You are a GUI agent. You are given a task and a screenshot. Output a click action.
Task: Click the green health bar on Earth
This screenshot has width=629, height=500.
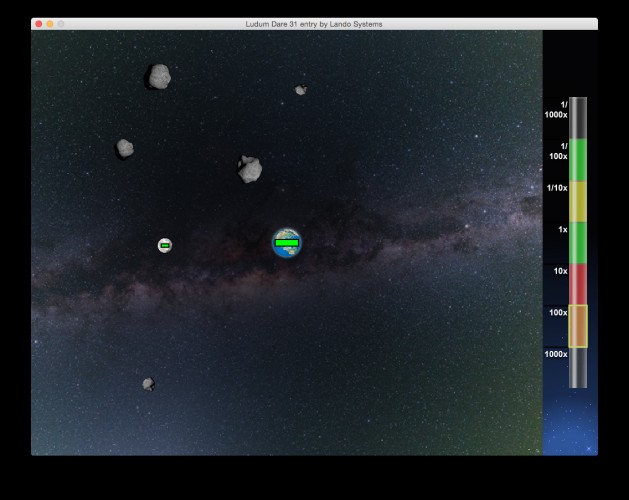click(287, 243)
